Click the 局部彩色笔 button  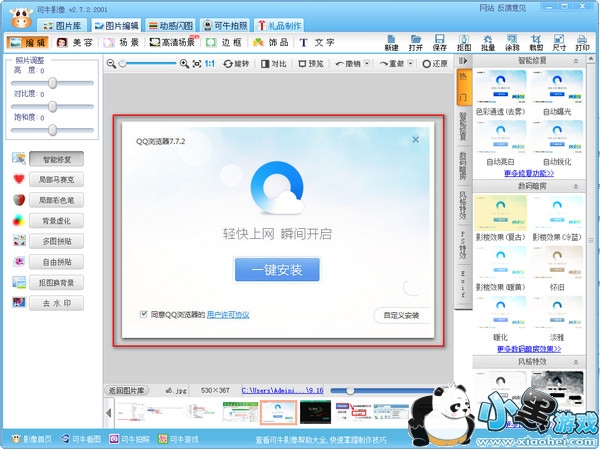click(57, 200)
